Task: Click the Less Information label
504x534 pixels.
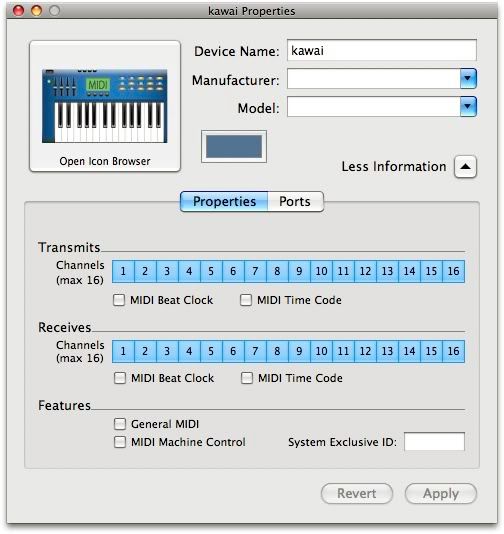Action: pos(394,167)
